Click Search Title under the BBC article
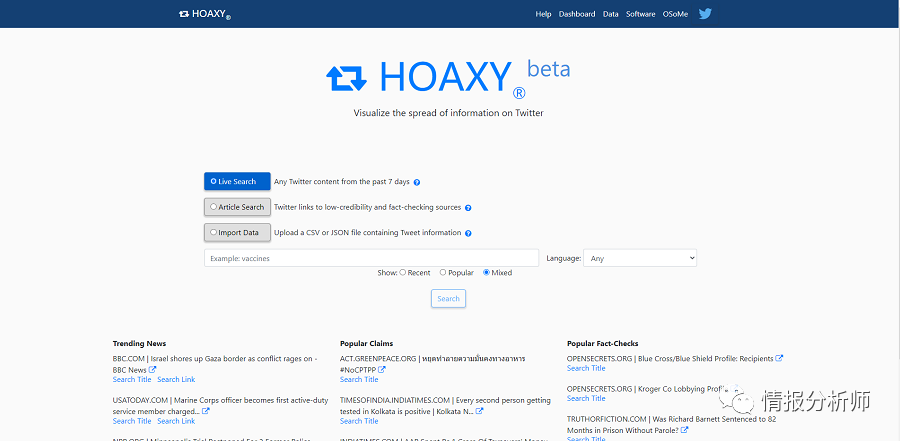 coord(132,380)
